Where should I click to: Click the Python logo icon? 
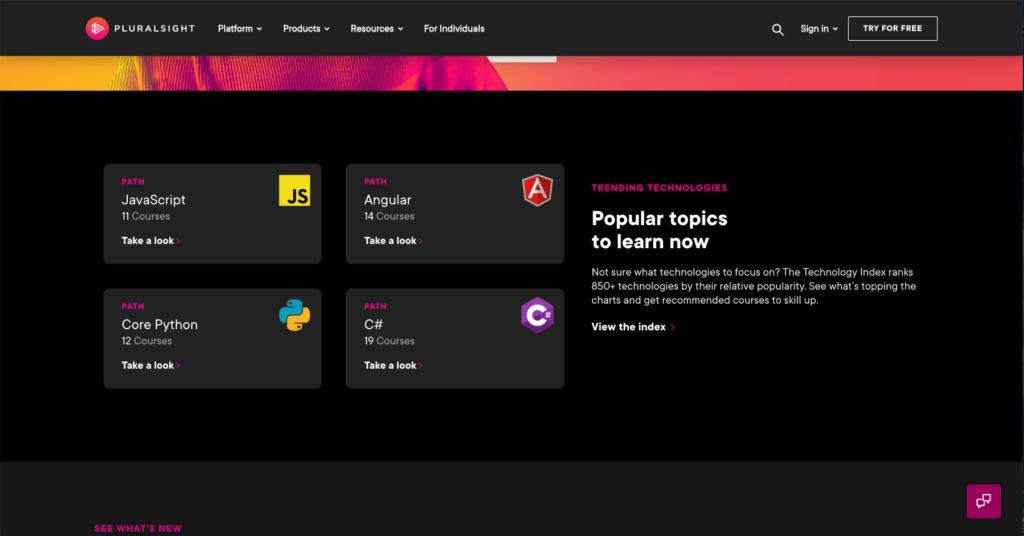coord(295,315)
